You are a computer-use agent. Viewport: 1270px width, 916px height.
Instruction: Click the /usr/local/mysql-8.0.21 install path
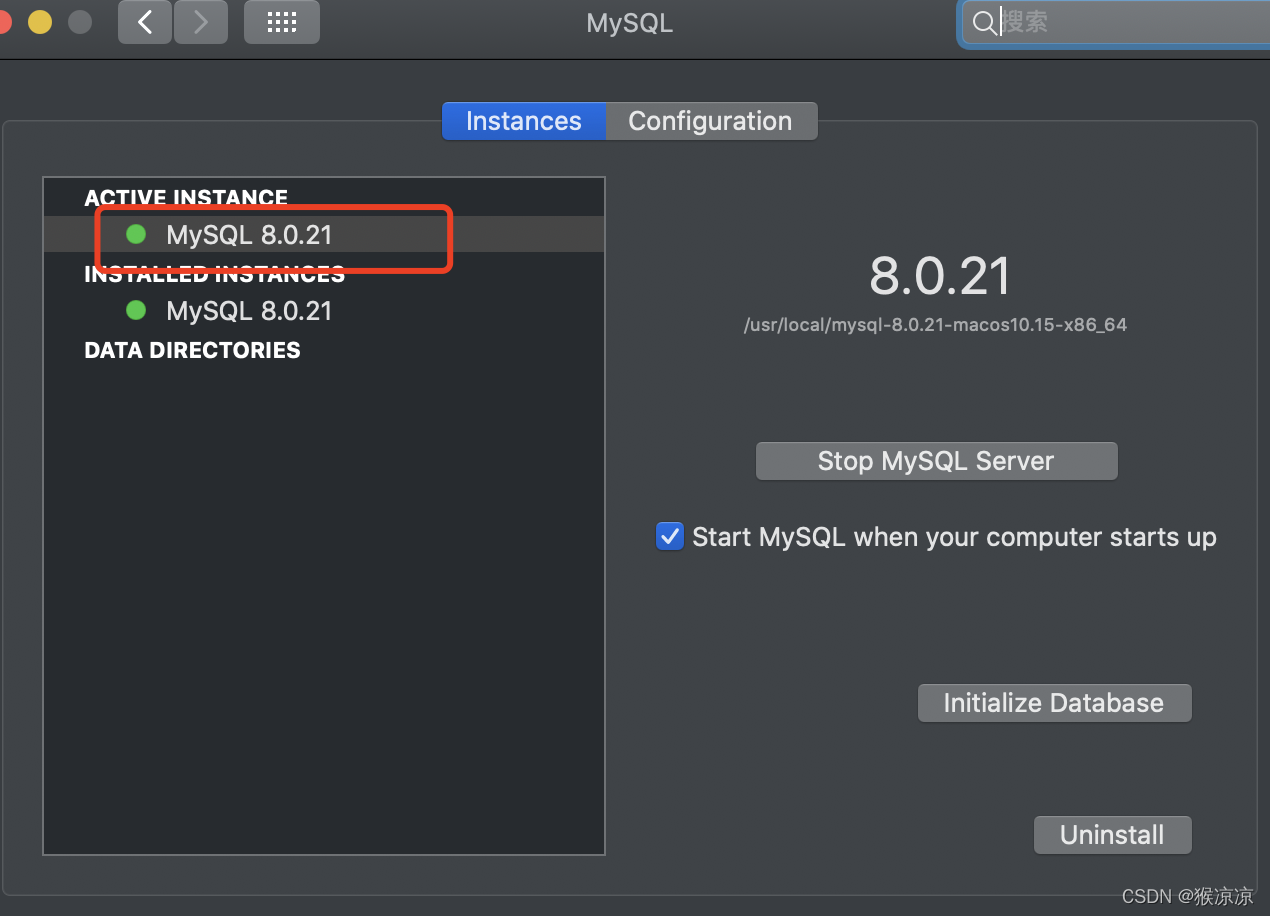coord(935,325)
